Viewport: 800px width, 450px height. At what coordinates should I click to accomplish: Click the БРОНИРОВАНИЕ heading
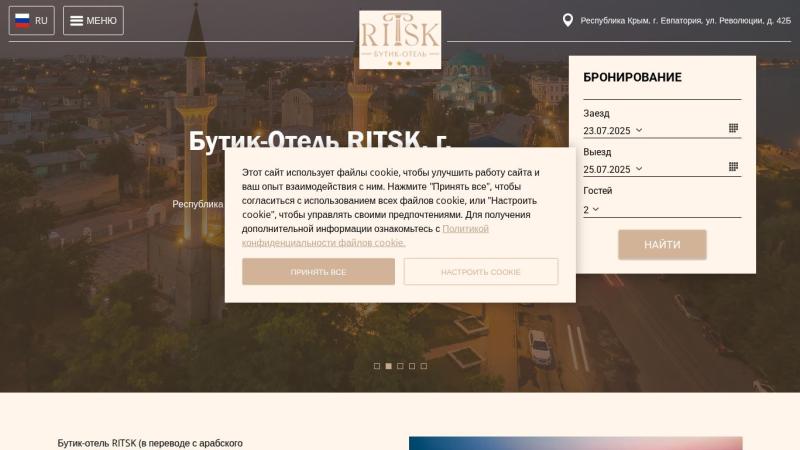[632, 78]
